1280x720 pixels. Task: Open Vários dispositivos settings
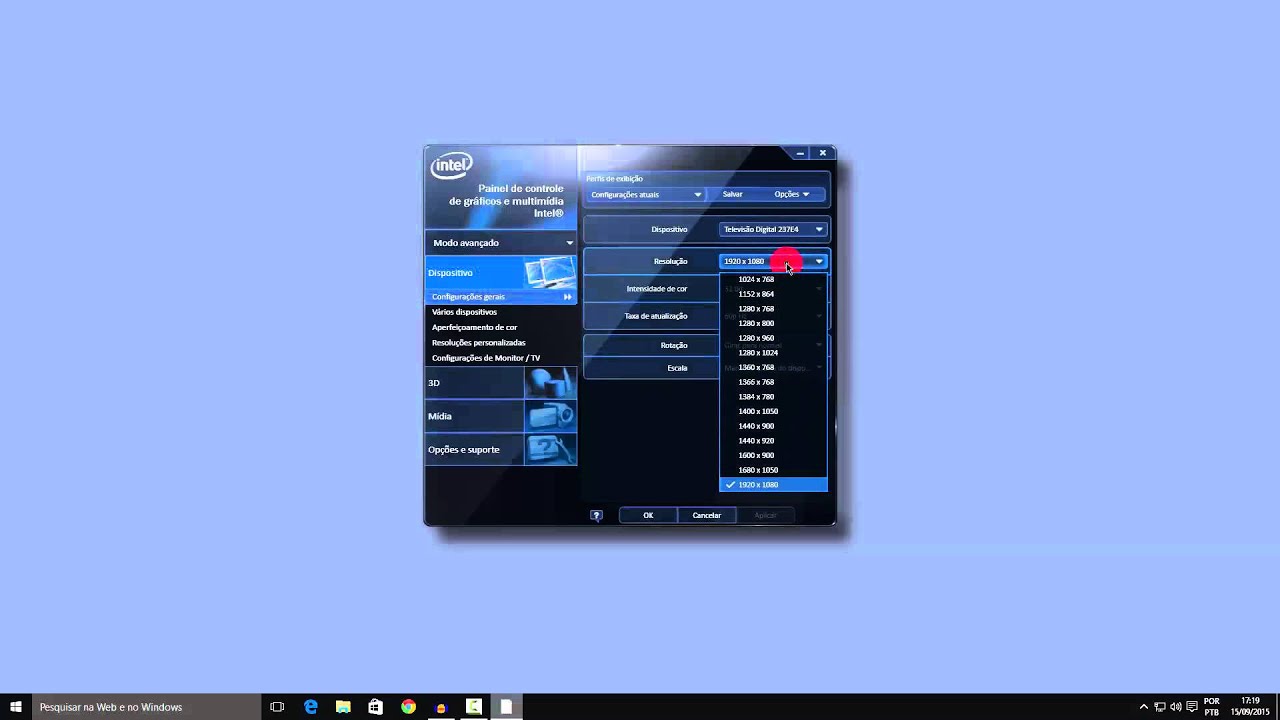pos(464,312)
